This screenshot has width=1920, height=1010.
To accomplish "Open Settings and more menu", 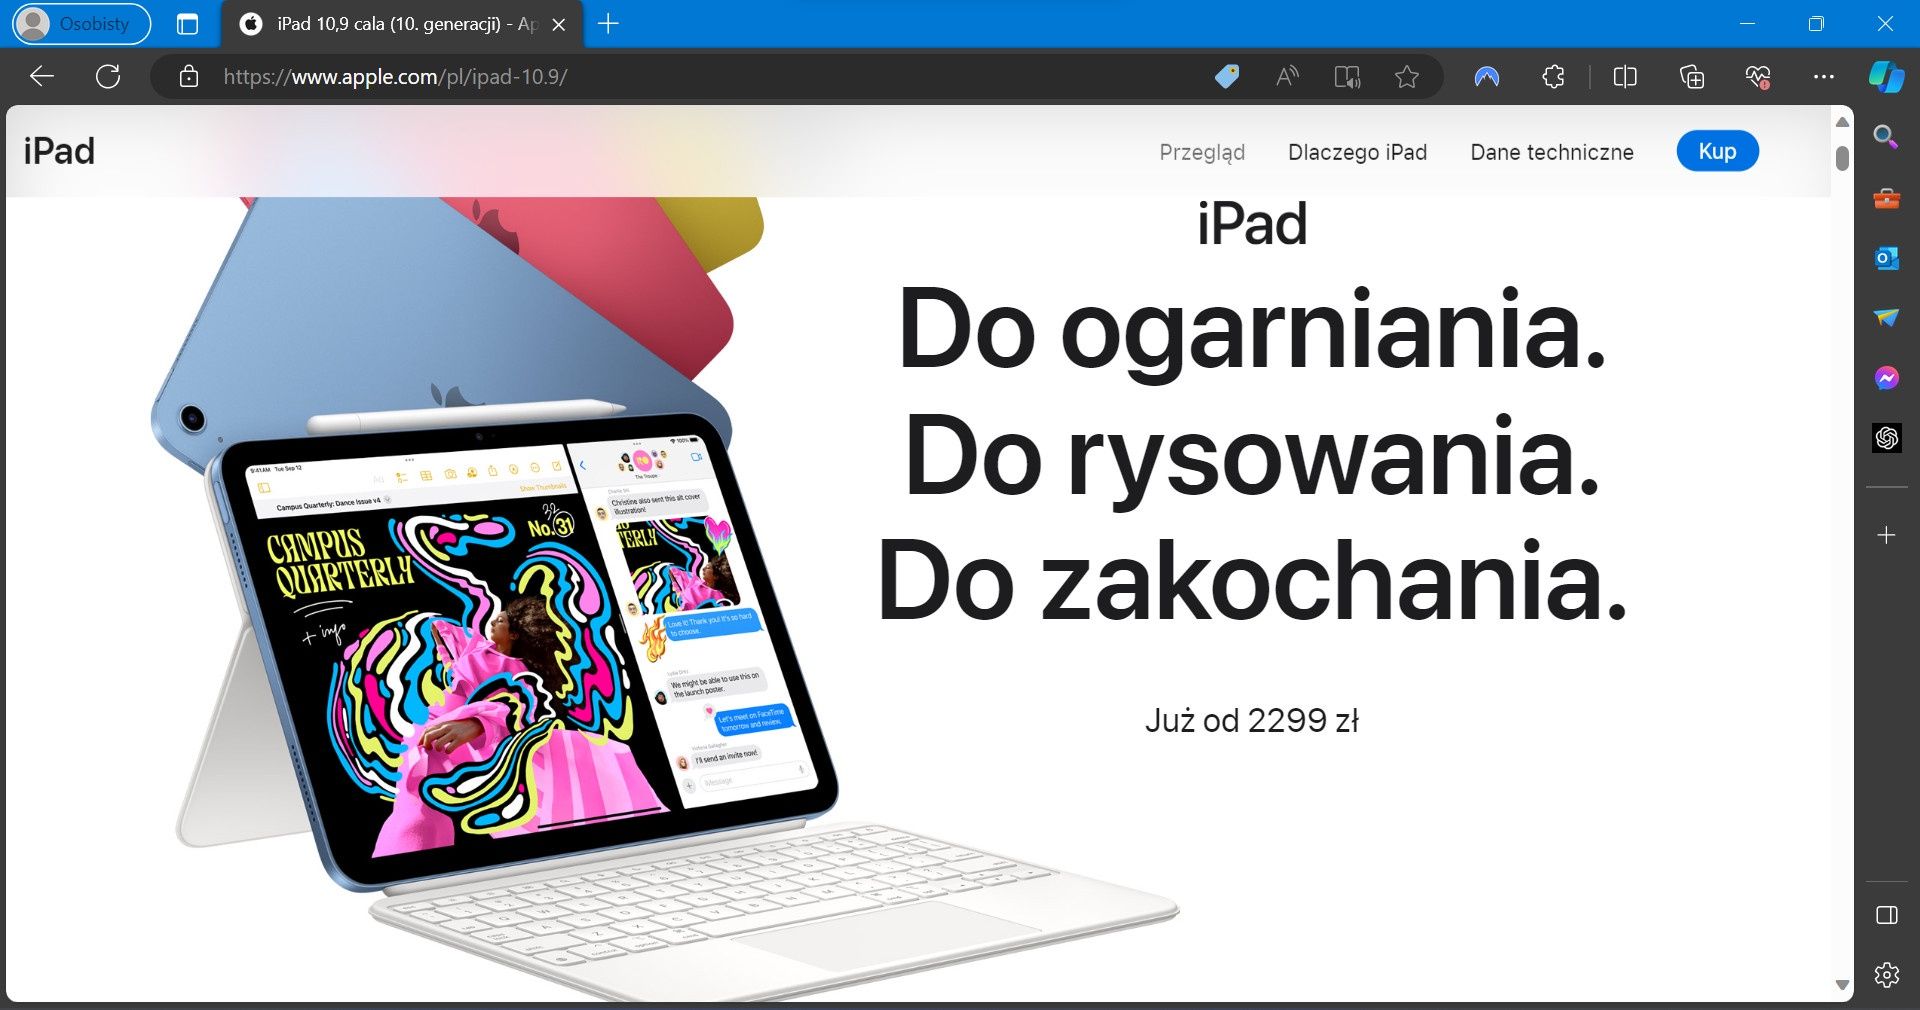I will [1823, 76].
